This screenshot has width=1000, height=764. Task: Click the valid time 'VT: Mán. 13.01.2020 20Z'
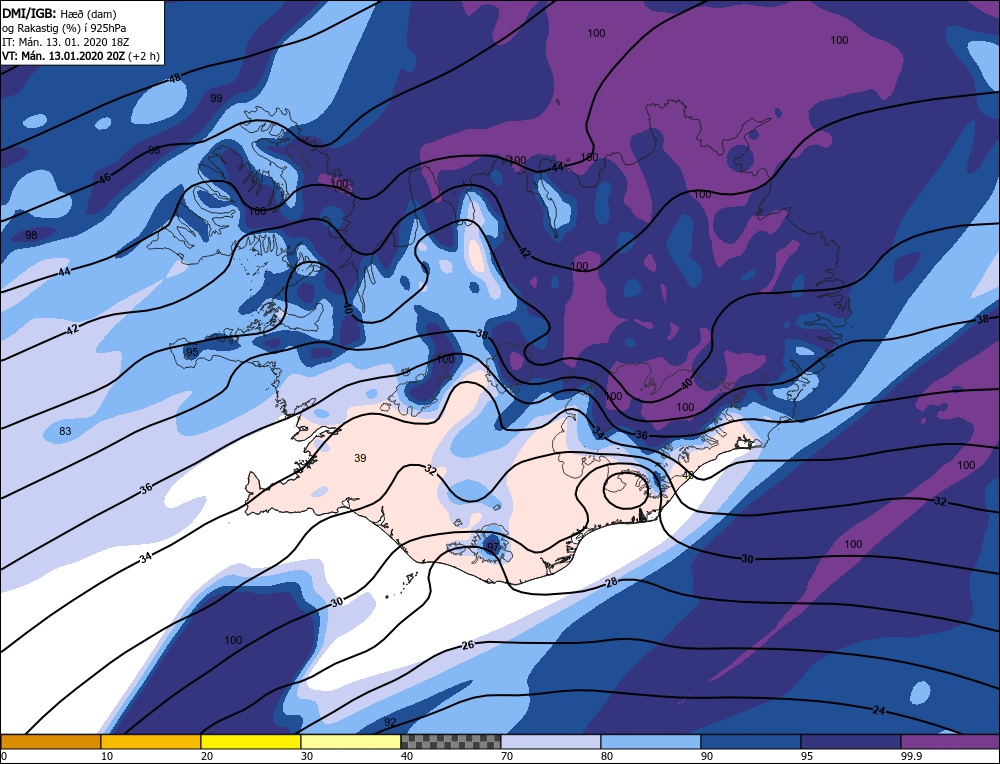coord(63,55)
